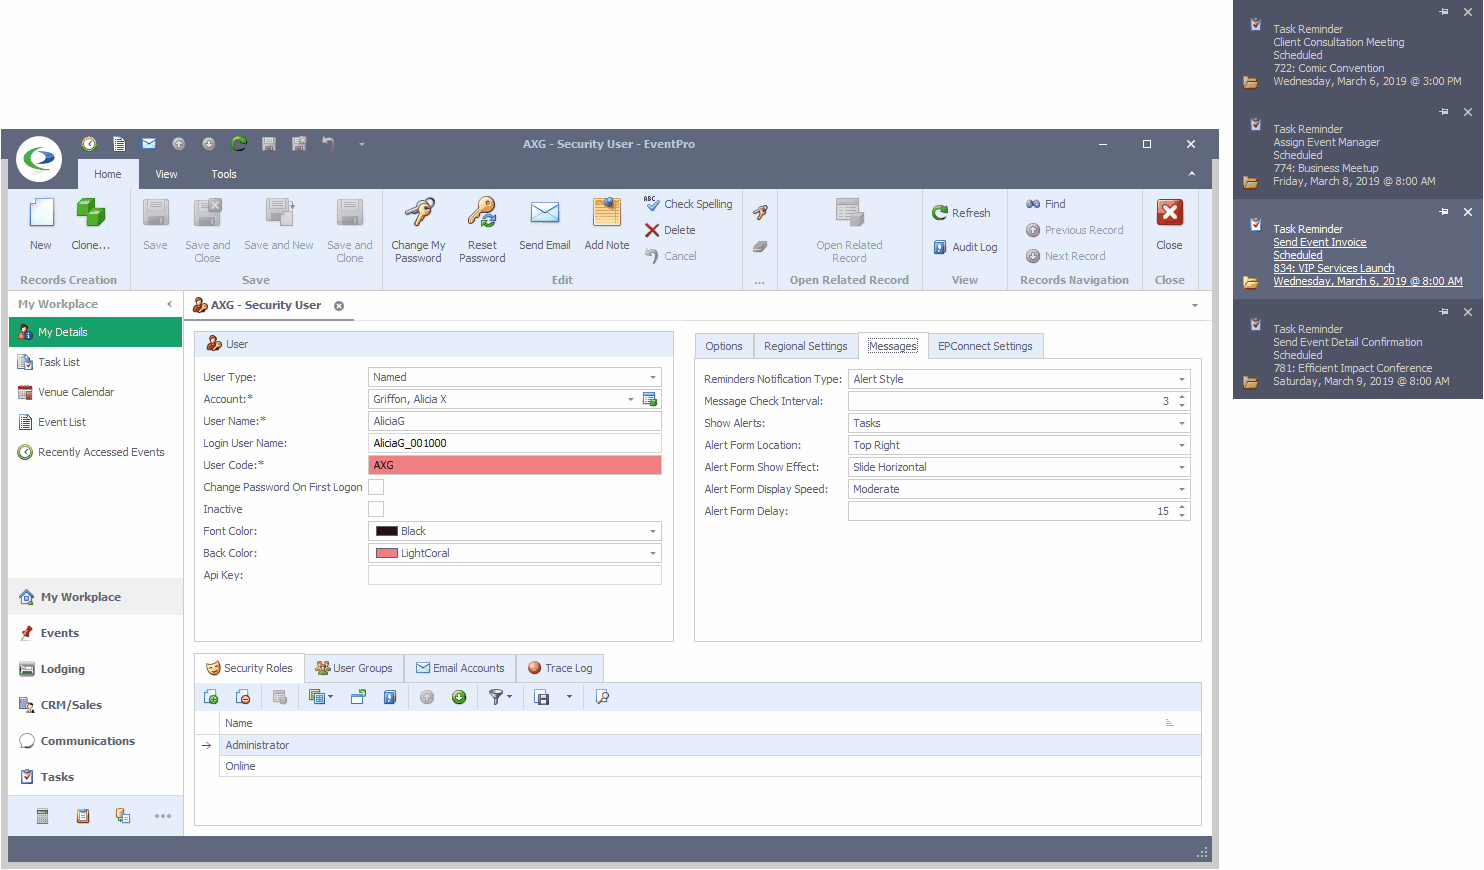The image size is (1484, 870).
Task: Pin the Send Event Invoice task reminder
Action: pos(1443,212)
